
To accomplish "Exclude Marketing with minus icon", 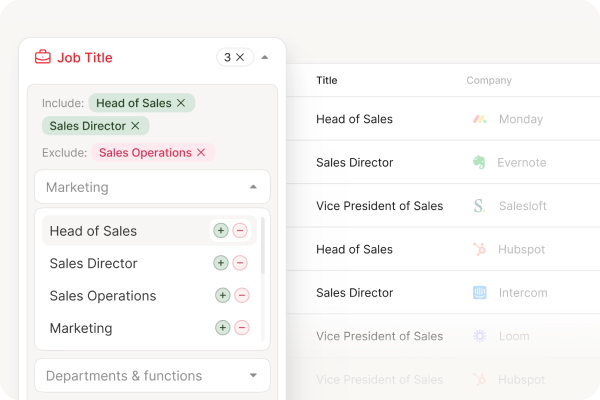I will (x=242, y=328).
